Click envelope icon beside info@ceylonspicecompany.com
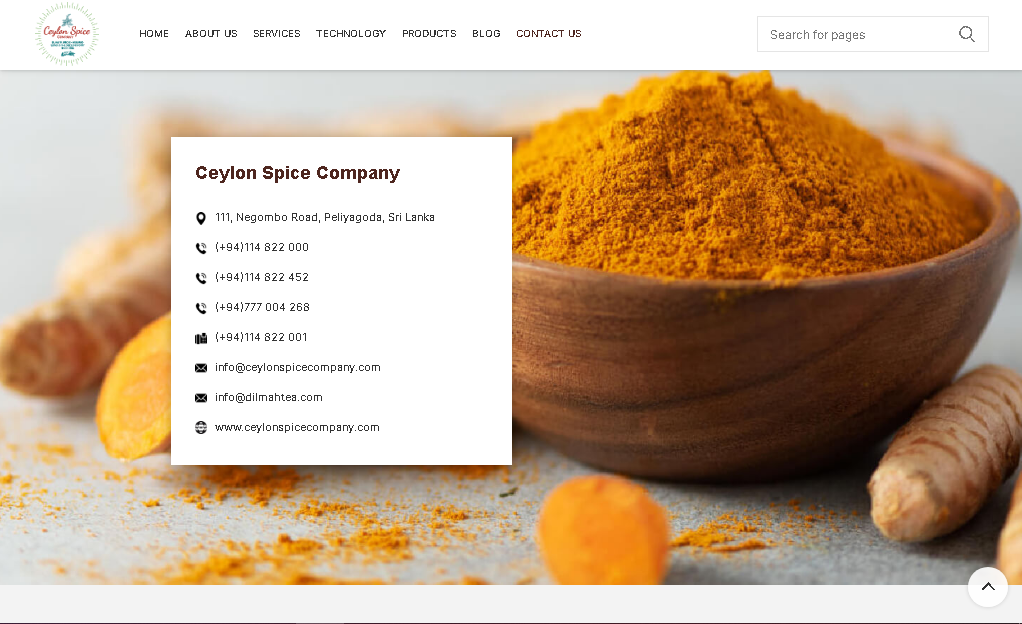This screenshot has height=624, width=1022. [x=201, y=368]
